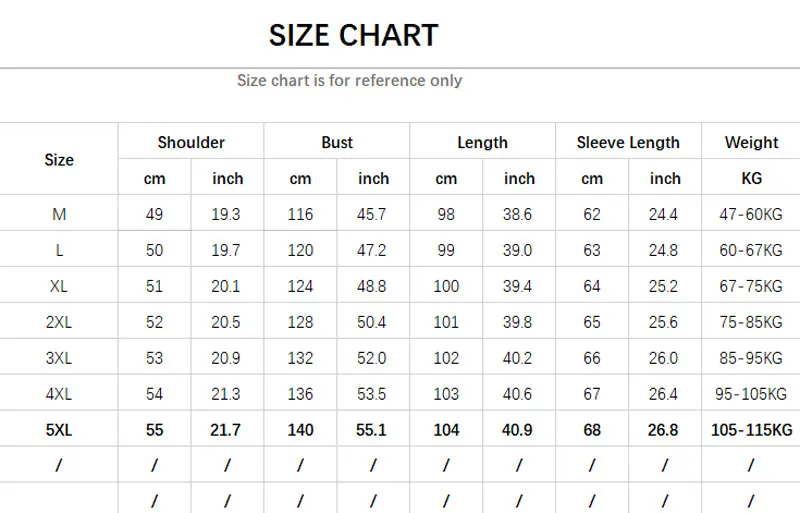Viewport: 800px width, 513px height.
Task: Click the 4XL size row label
Action: click(59, 394)
